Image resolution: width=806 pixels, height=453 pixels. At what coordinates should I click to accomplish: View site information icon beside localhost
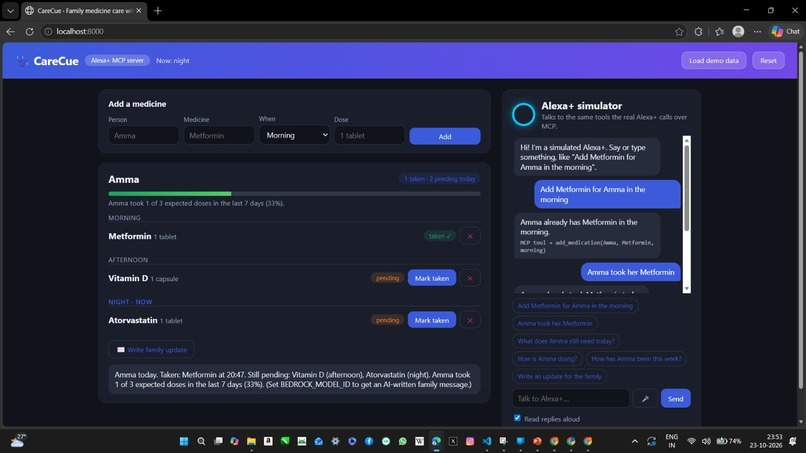click(x=48, y=31)
